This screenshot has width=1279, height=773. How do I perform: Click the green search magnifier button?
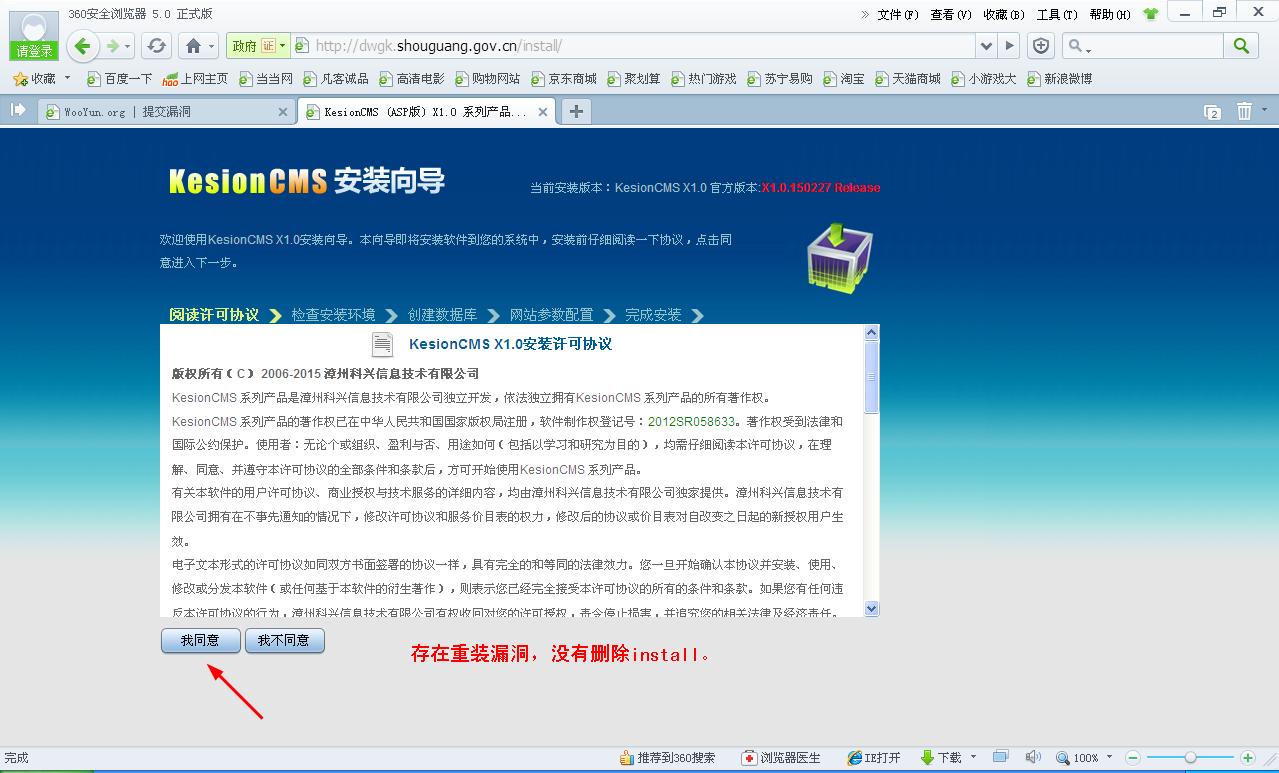click(x=1241, y=46)
